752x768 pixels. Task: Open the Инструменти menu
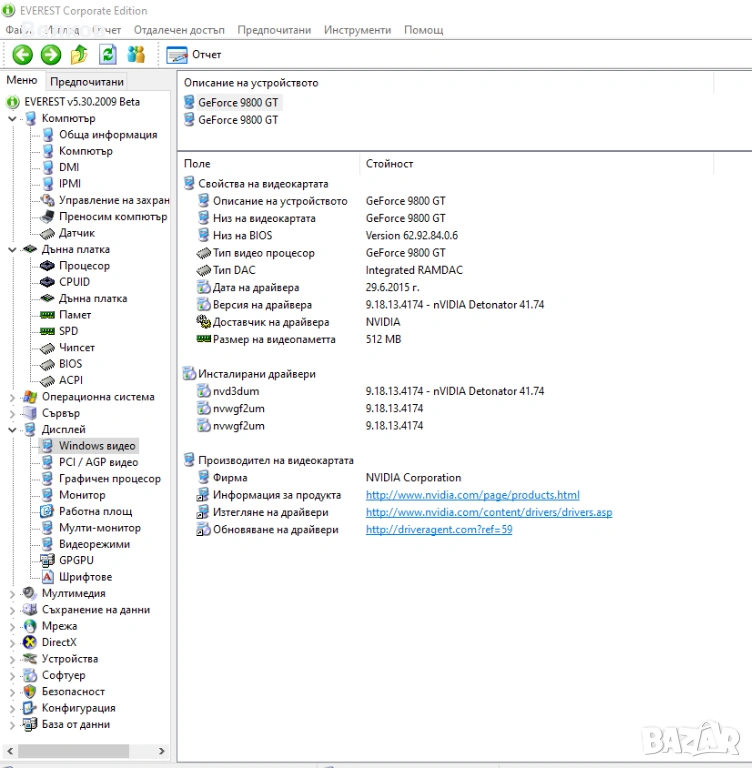pyautogui.click(x=357, y=30)
